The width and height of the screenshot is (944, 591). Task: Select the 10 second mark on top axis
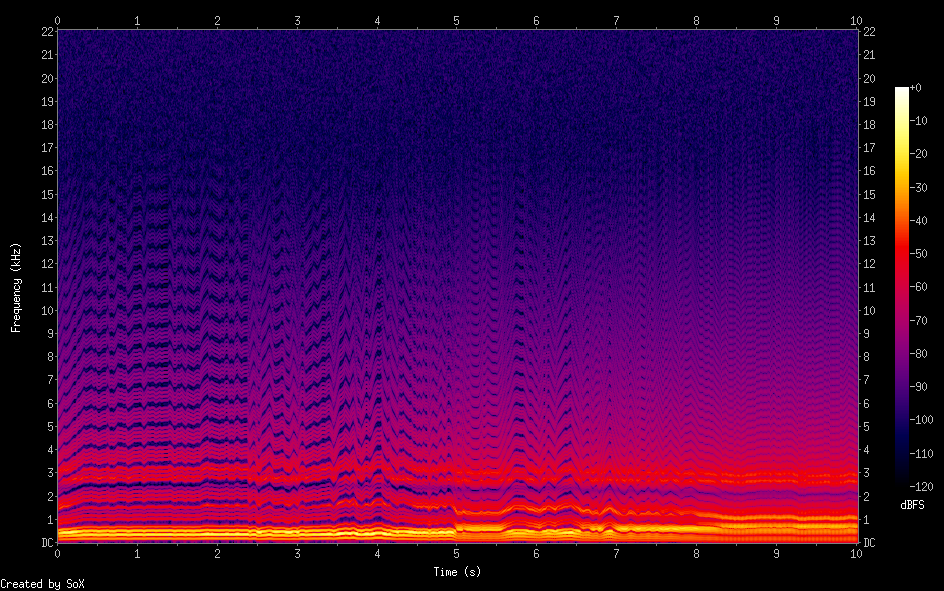point(856,20)
